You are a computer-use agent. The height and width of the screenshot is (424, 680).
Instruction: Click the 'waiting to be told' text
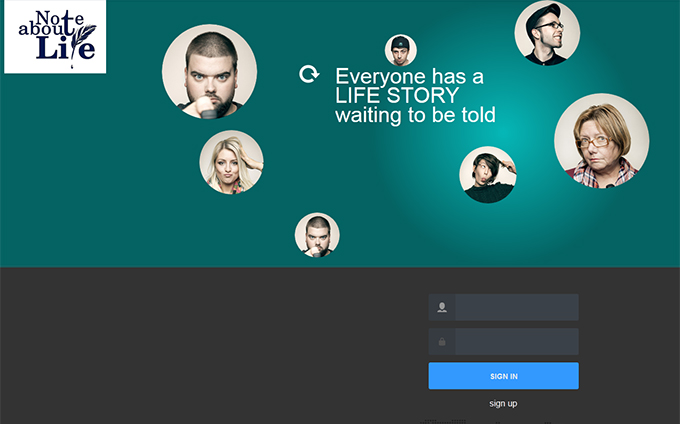click(x=415, y=115)
